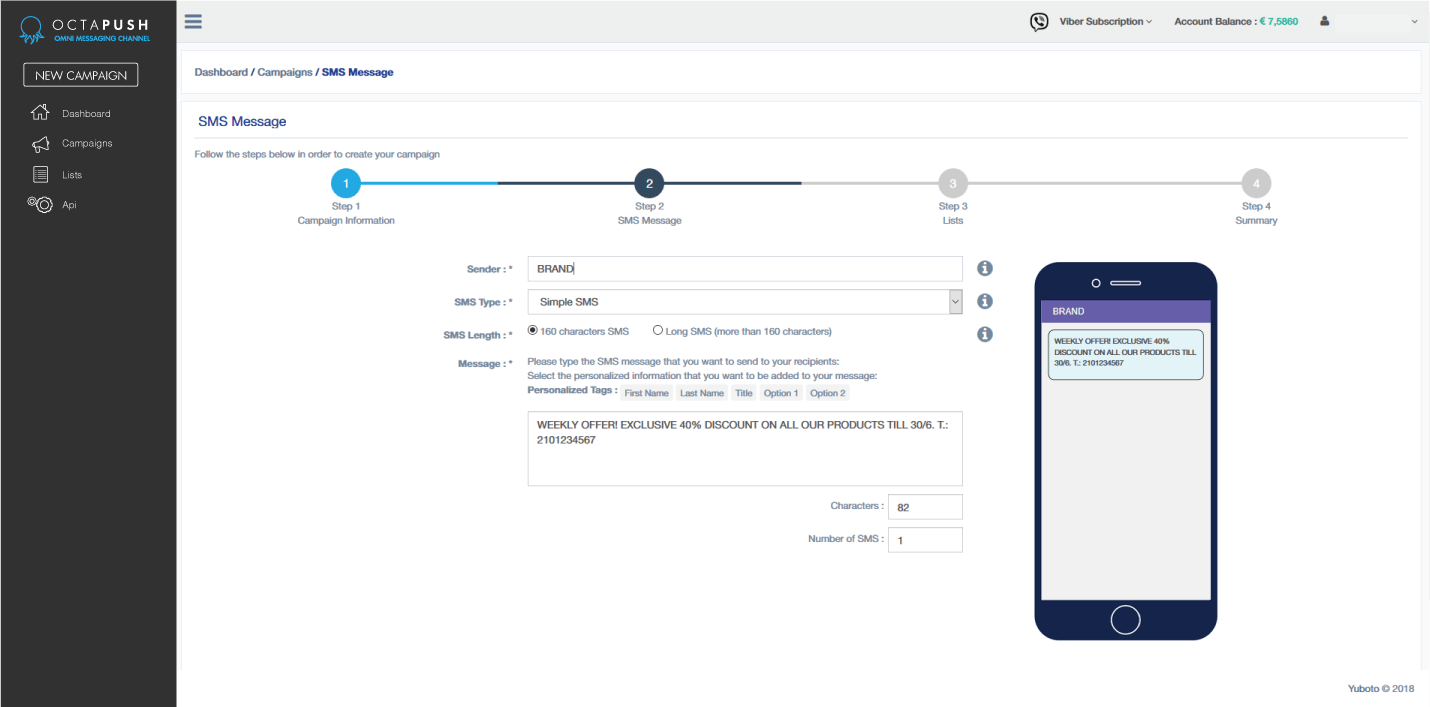Click the SMS Message breadcrumb
This screenshot has height=707, width=1430.
point(358,72)
